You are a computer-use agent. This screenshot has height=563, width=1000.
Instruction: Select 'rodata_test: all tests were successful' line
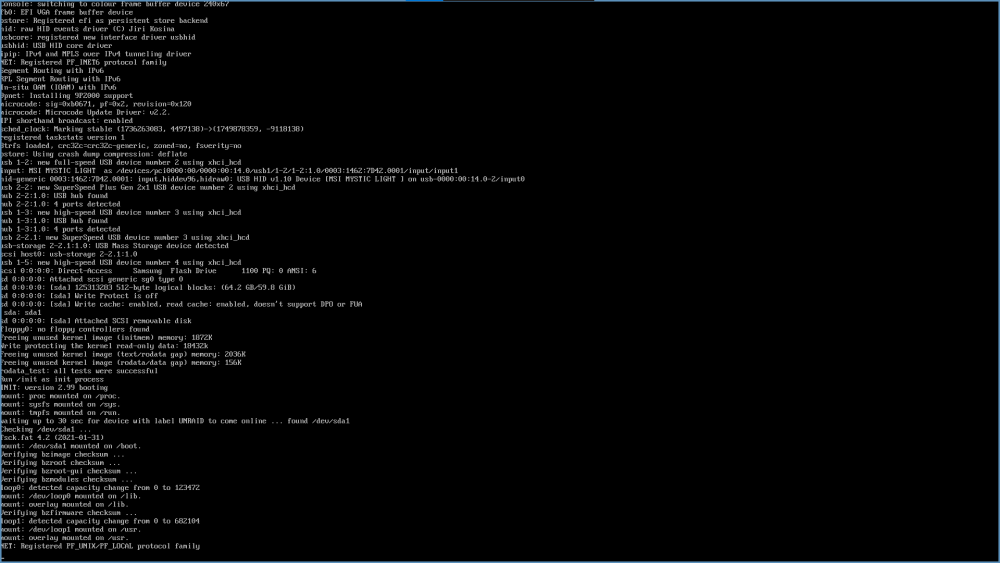tap(79, 370)
